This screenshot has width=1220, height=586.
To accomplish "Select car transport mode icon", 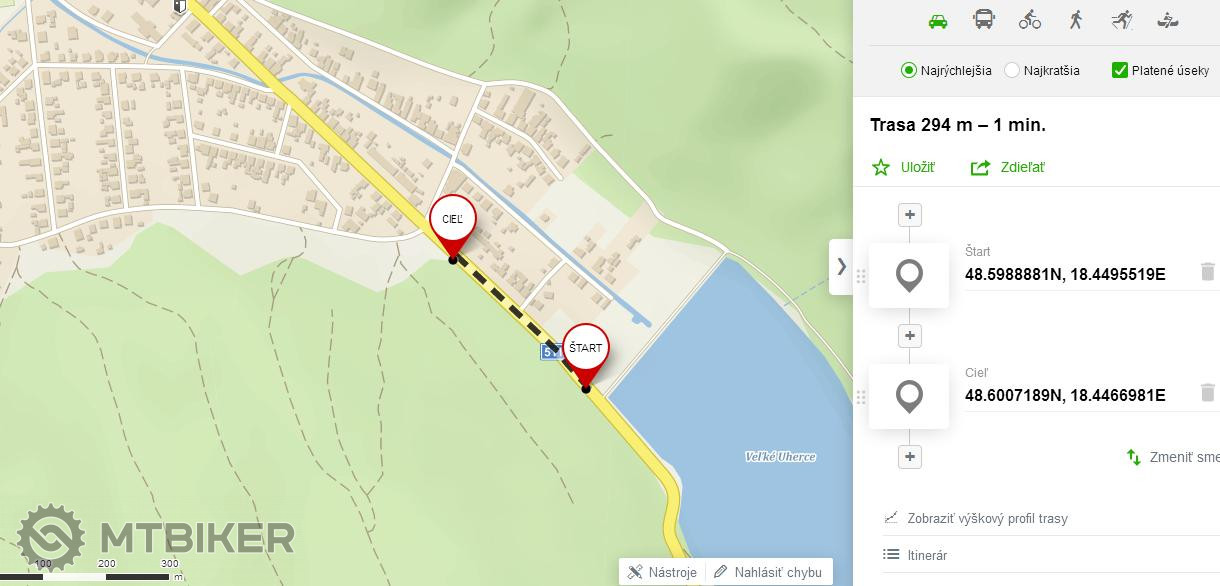I will point(937,20).
